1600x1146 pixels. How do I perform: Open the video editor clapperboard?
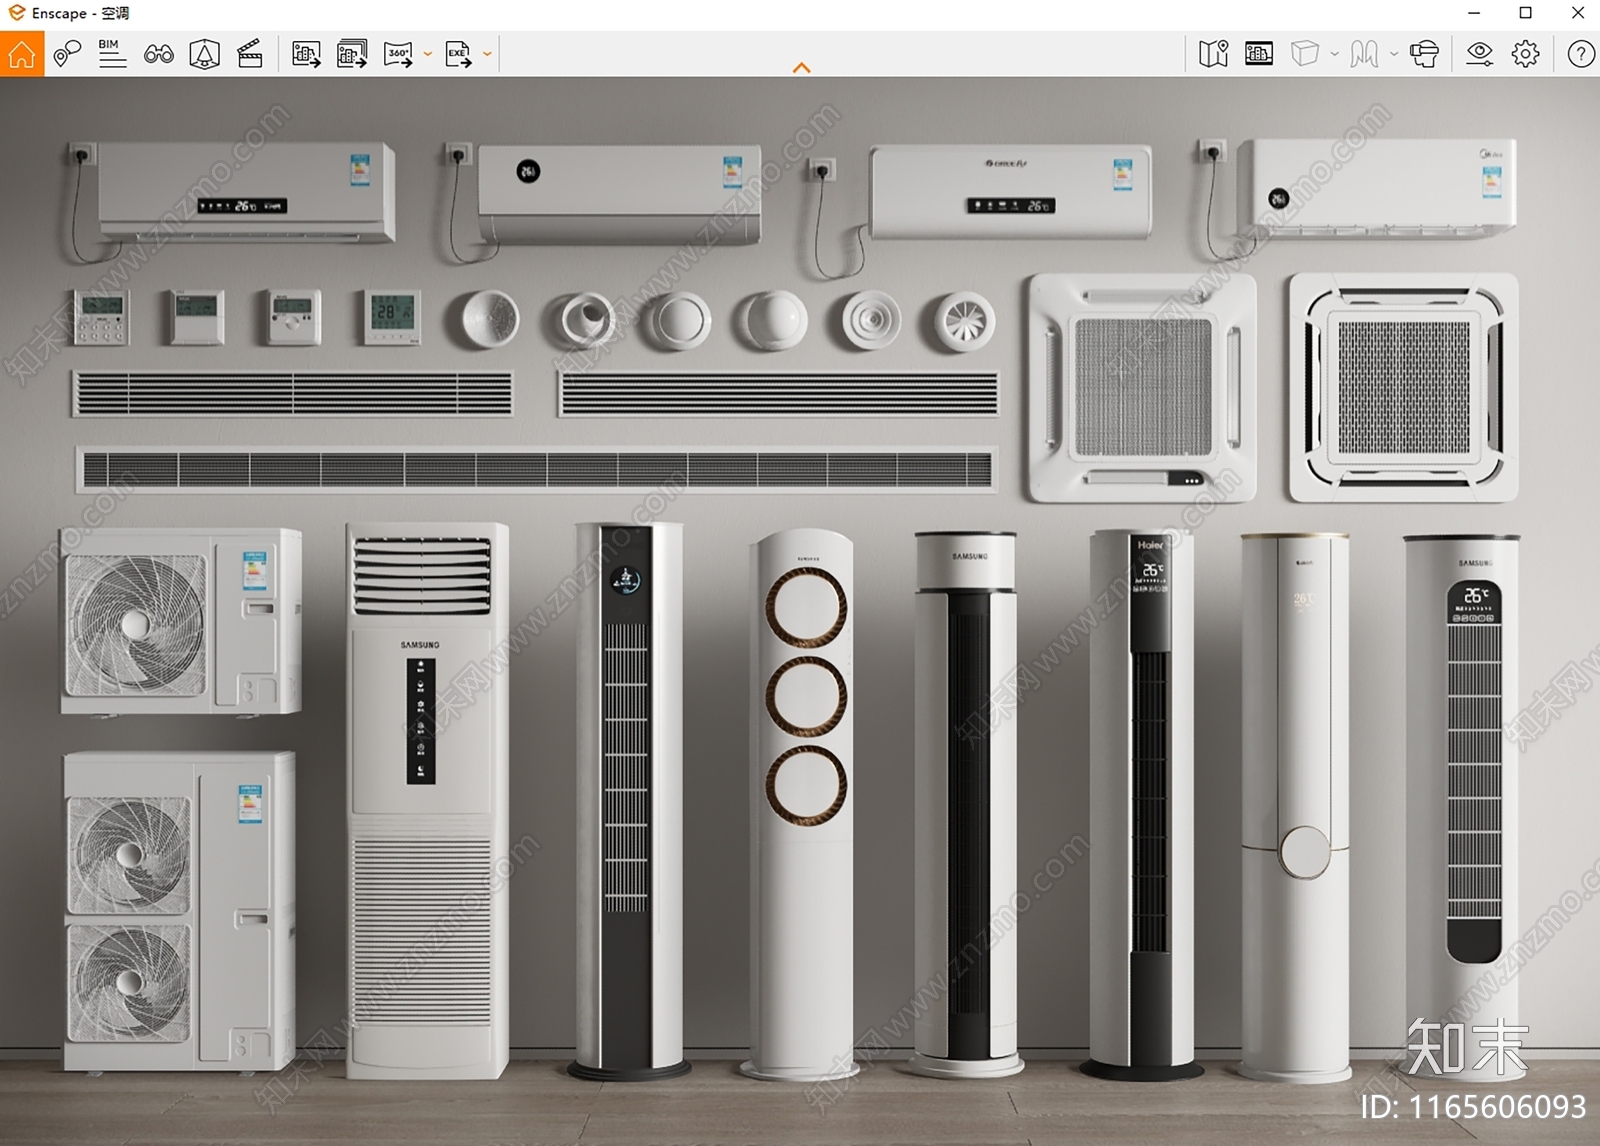pos(250,54)
